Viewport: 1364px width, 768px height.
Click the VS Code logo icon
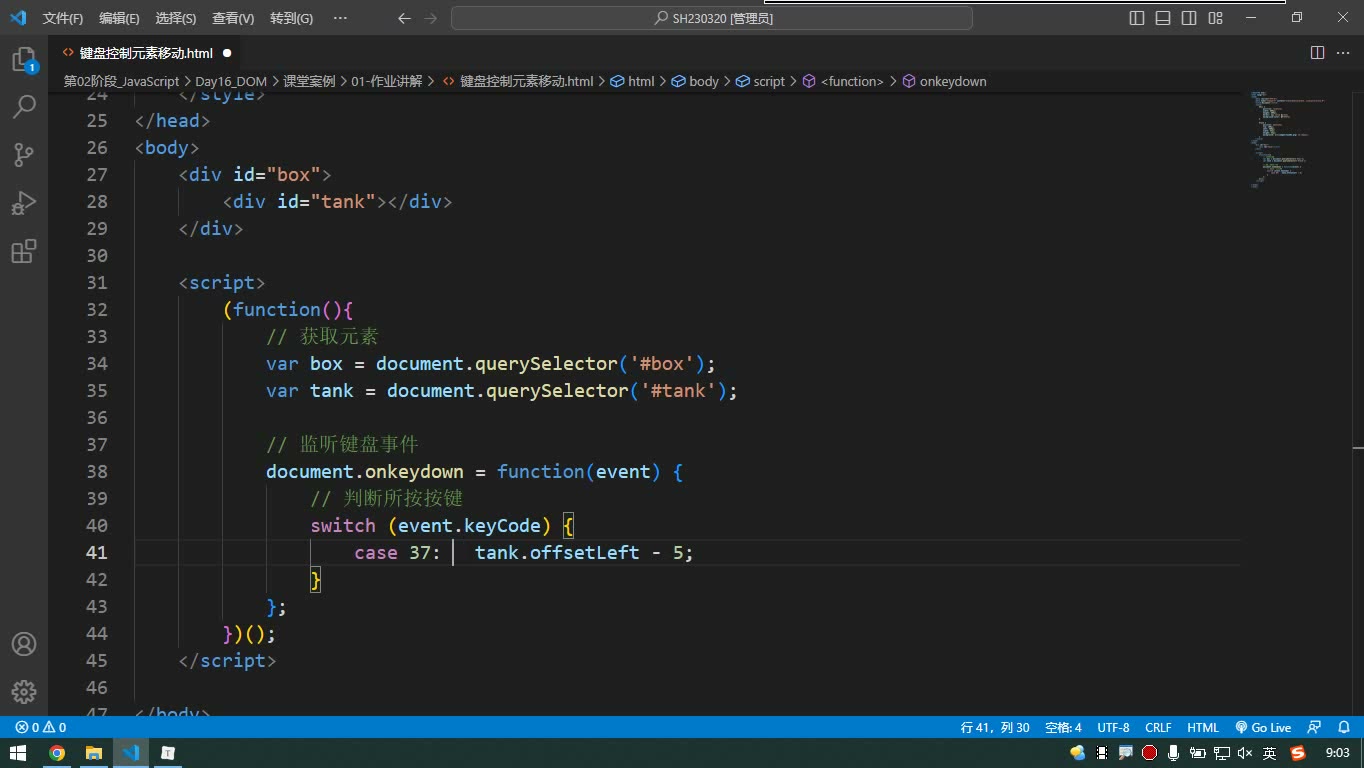point(19,18)
